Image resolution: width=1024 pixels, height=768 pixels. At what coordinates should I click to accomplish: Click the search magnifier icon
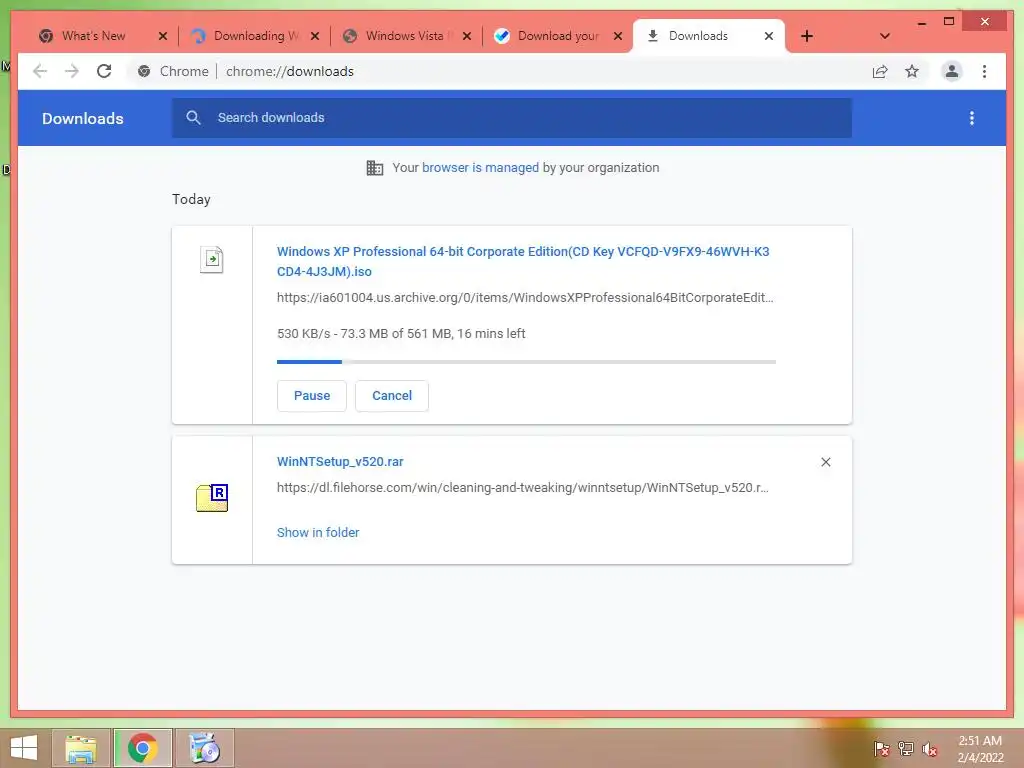193,118
